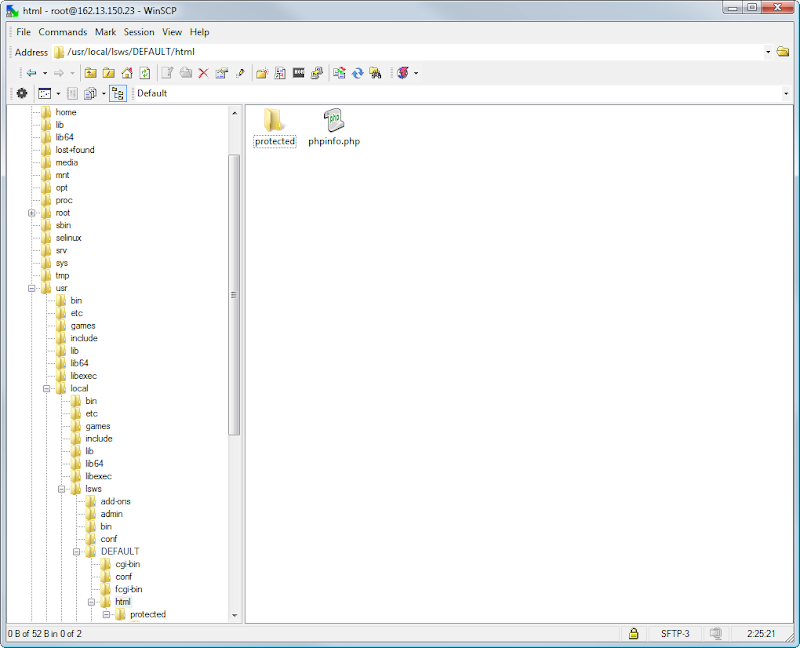
Task: Refresh the directory with green arrows icon
Action: click(145, 73)
